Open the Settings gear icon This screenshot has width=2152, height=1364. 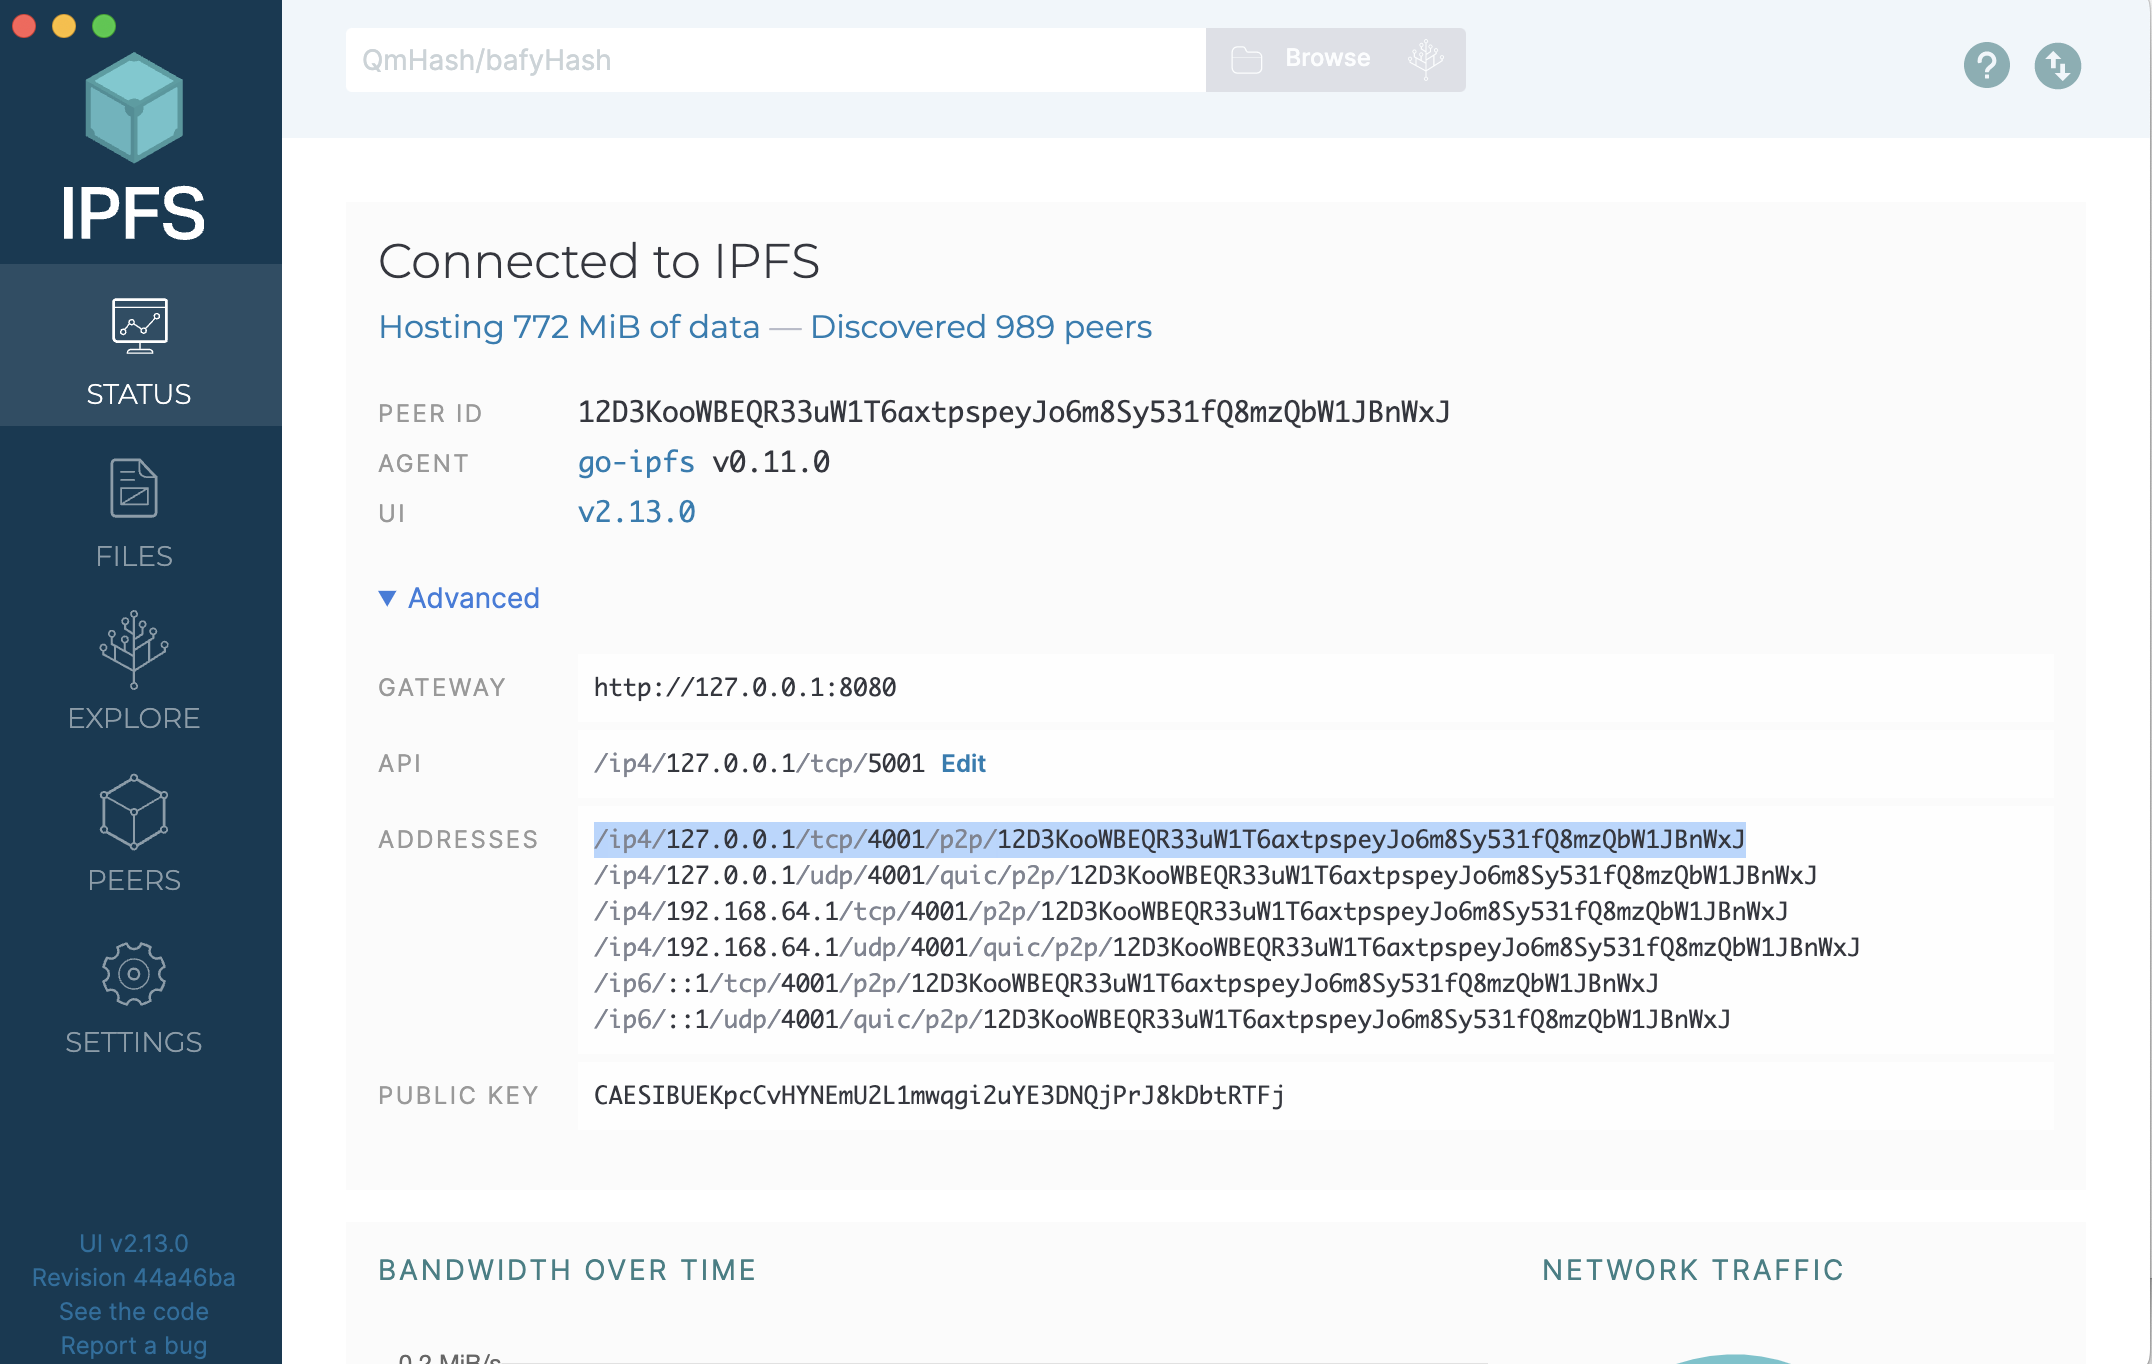point(134,974)
